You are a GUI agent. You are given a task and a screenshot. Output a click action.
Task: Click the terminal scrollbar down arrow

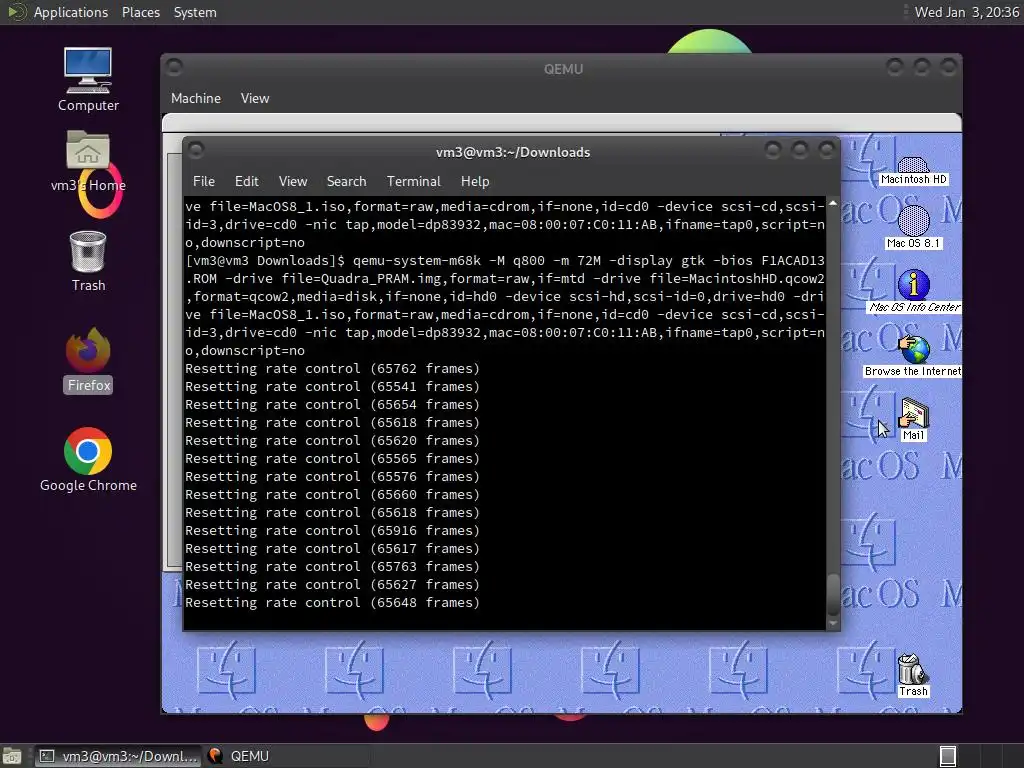(x=833, y=624)
